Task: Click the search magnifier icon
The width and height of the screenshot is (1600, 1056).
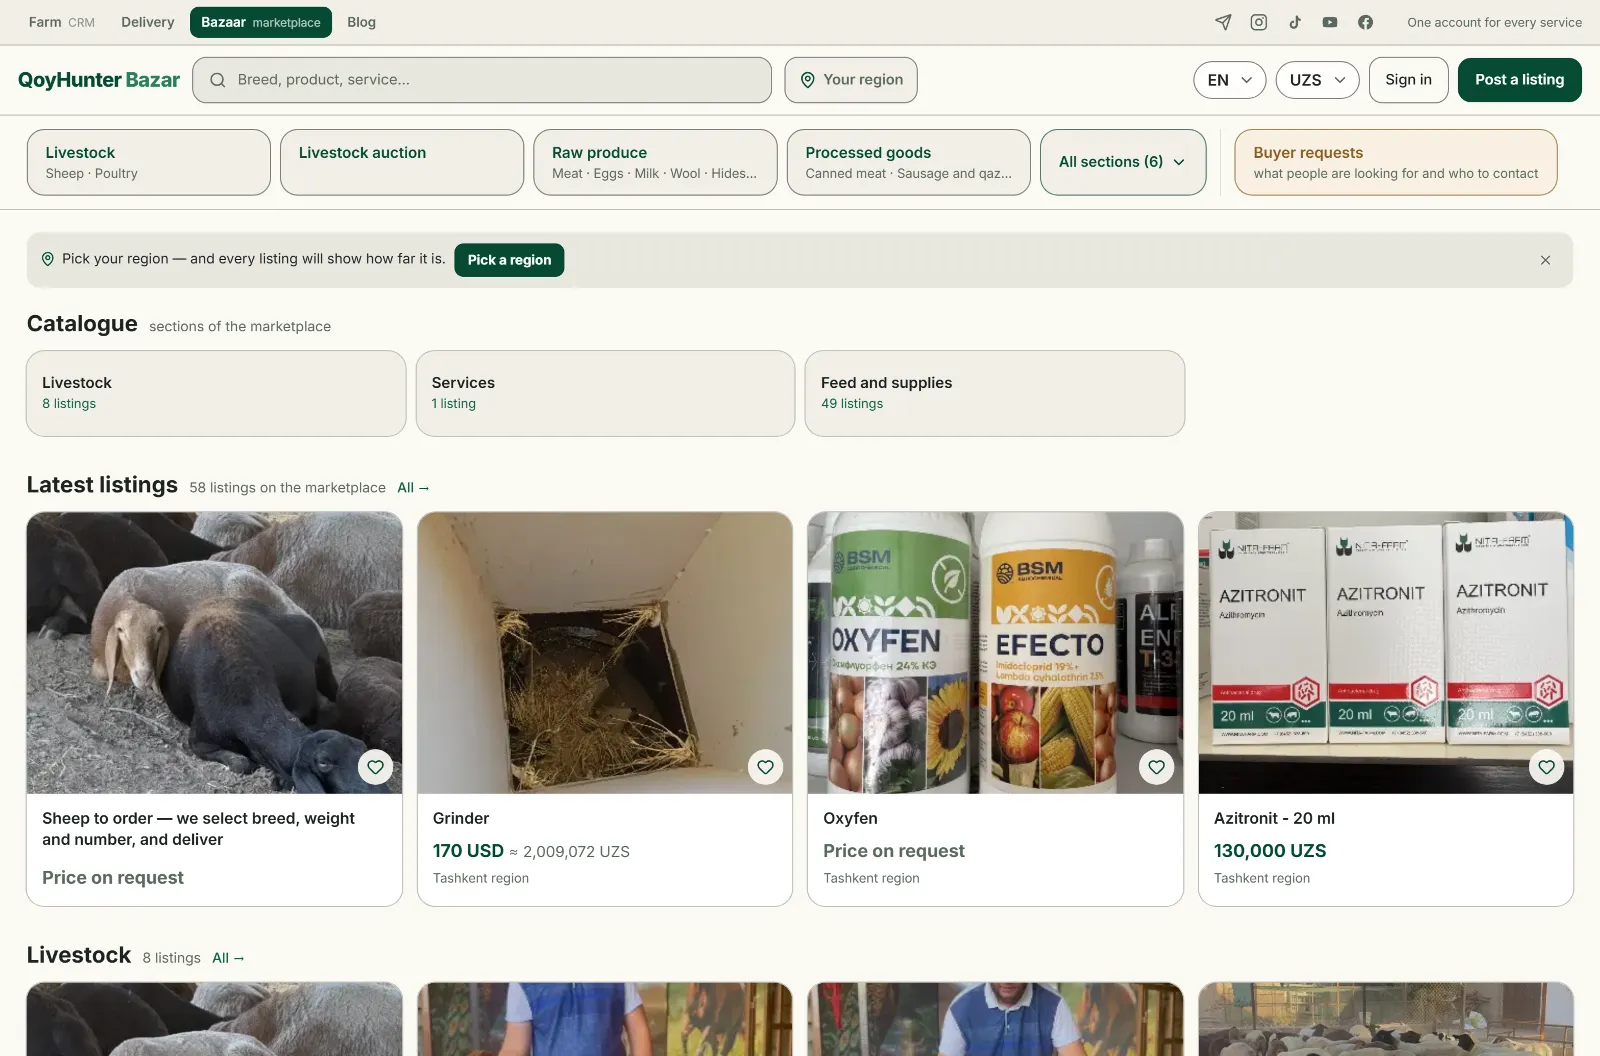Action: pyautogui.click(x=217, y=80)
